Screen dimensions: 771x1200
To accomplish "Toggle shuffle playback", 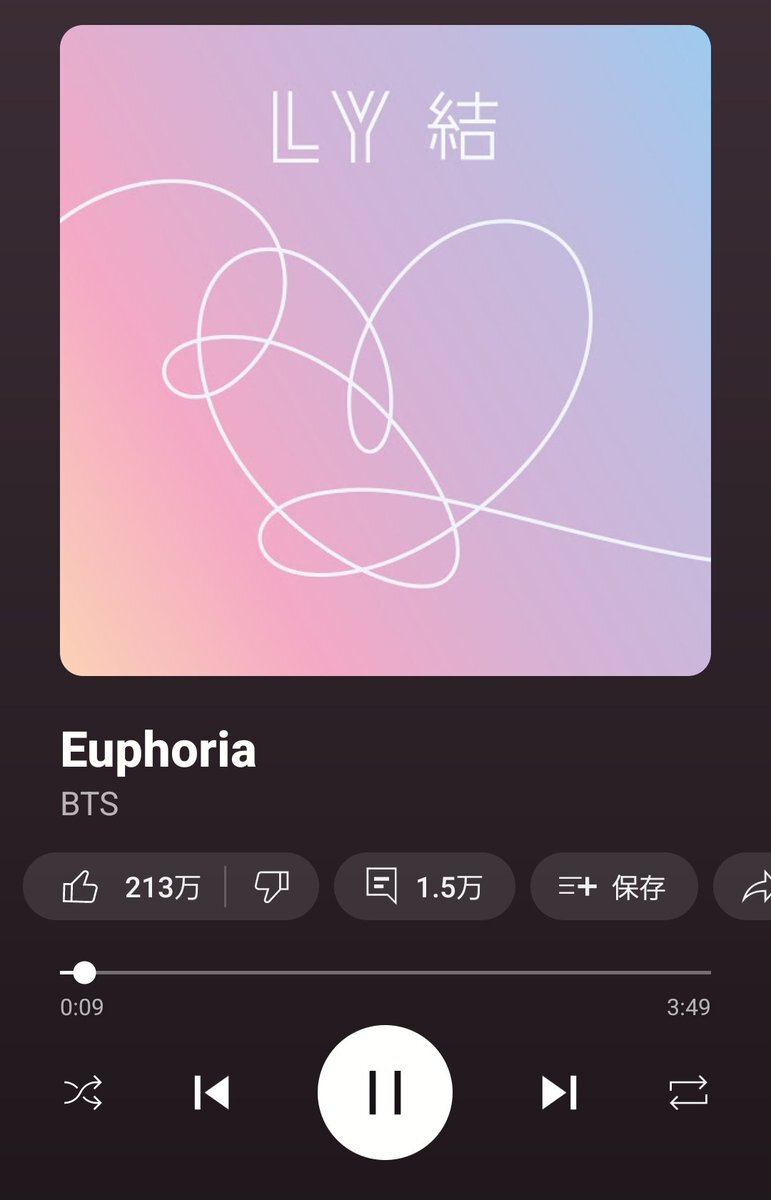I will point(83,1092).
